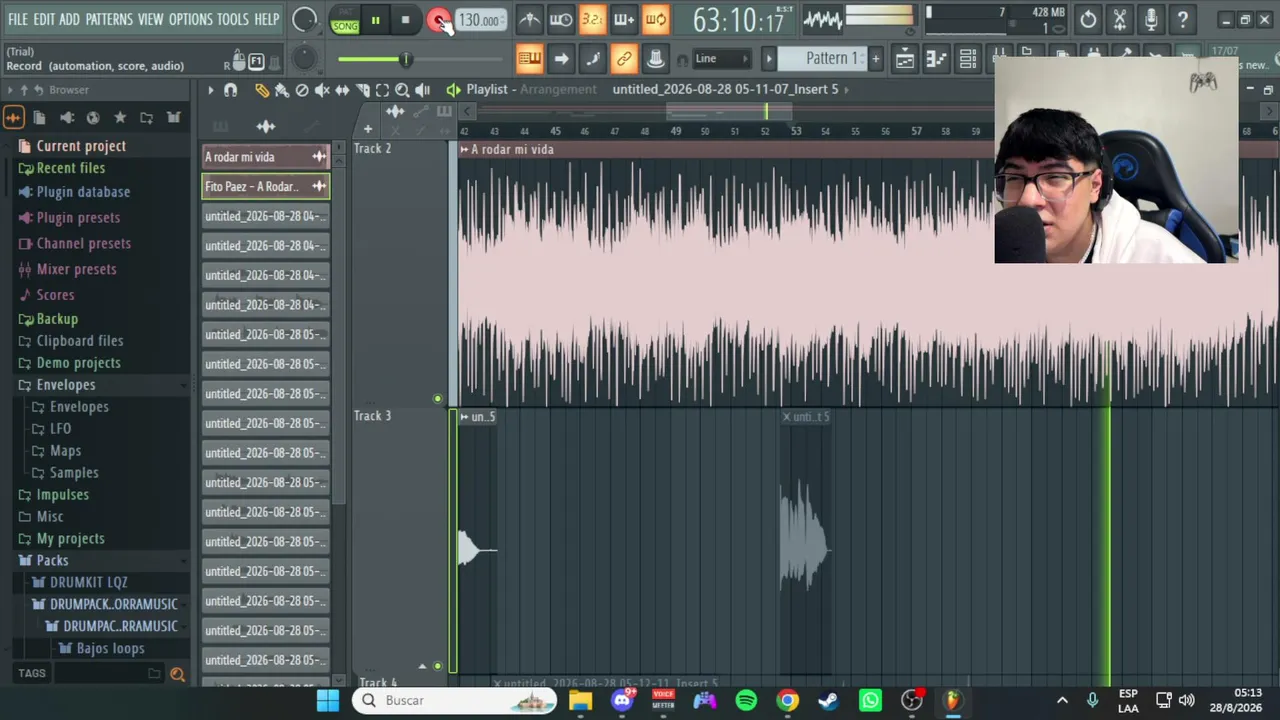1280x720 pixels.
Task: Click the browser All tab waveform icon
Action: 13,118
